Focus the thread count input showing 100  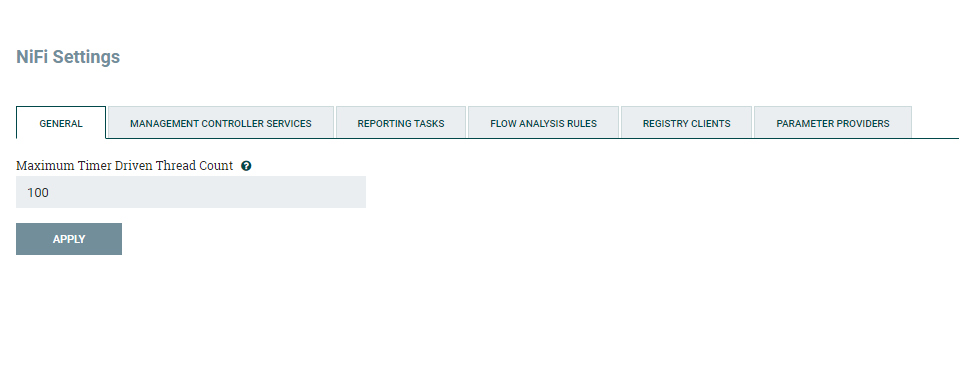tap(191, 192)
